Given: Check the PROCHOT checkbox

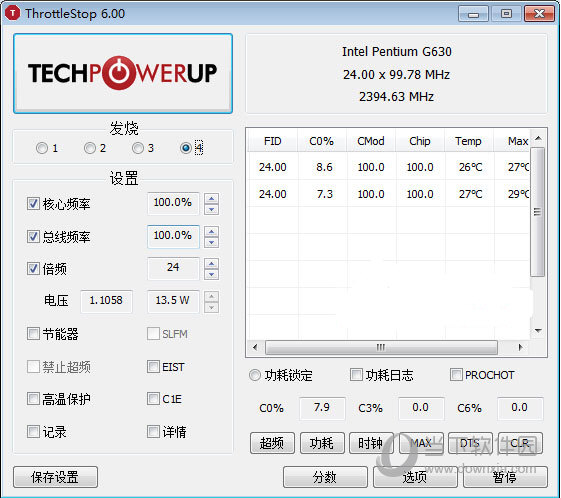Looking at the screenshot, I should pos(456,375).
